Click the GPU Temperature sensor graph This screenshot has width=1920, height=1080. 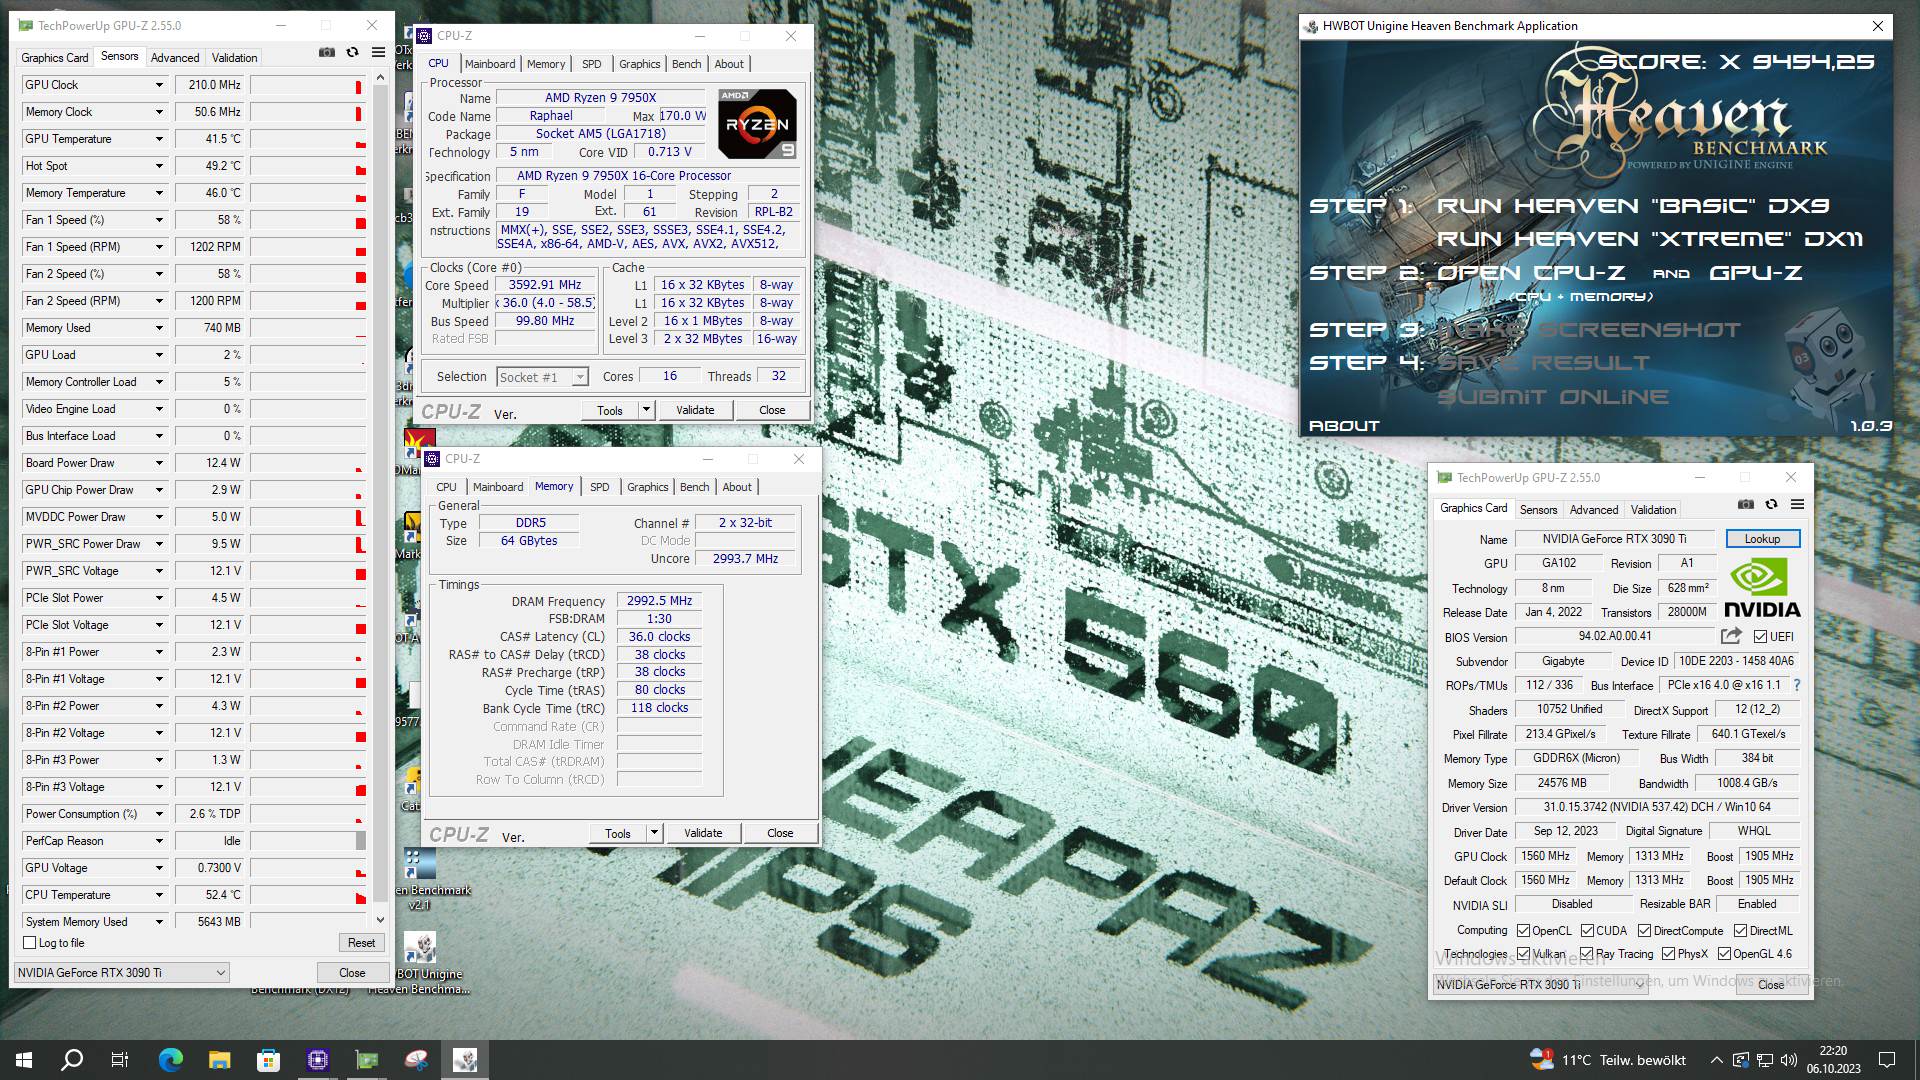(x=308, y=139)
